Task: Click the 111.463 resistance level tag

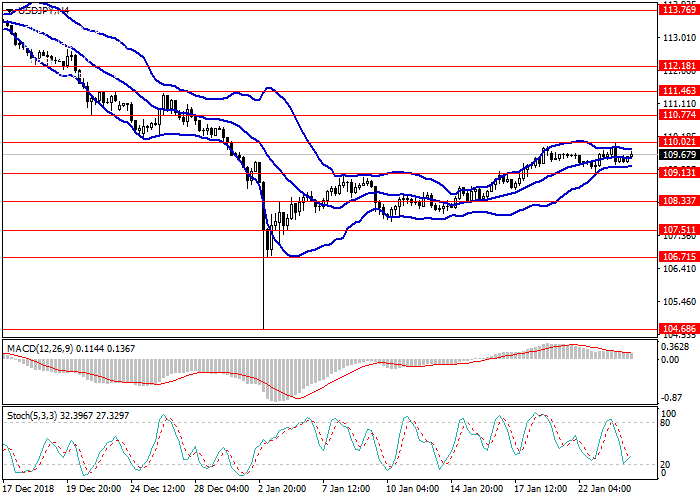Action: coord(679,91)
